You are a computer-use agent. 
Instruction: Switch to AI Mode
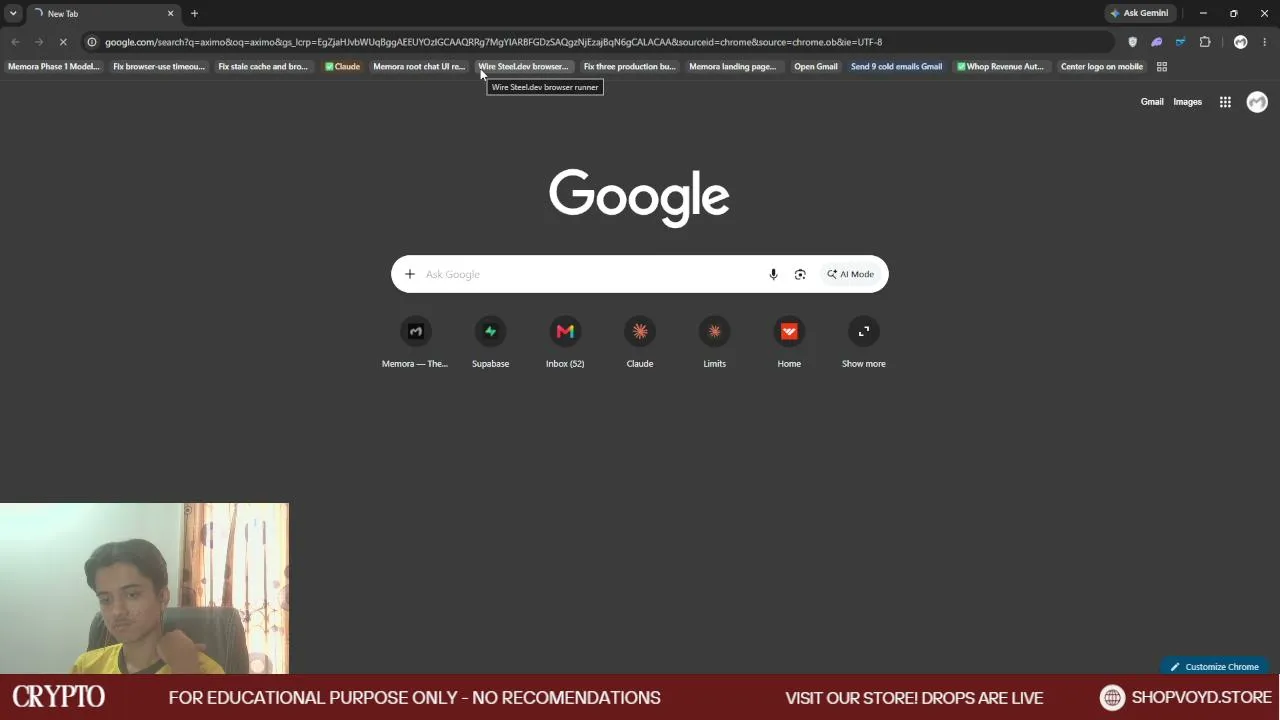[x=850, y=274]
